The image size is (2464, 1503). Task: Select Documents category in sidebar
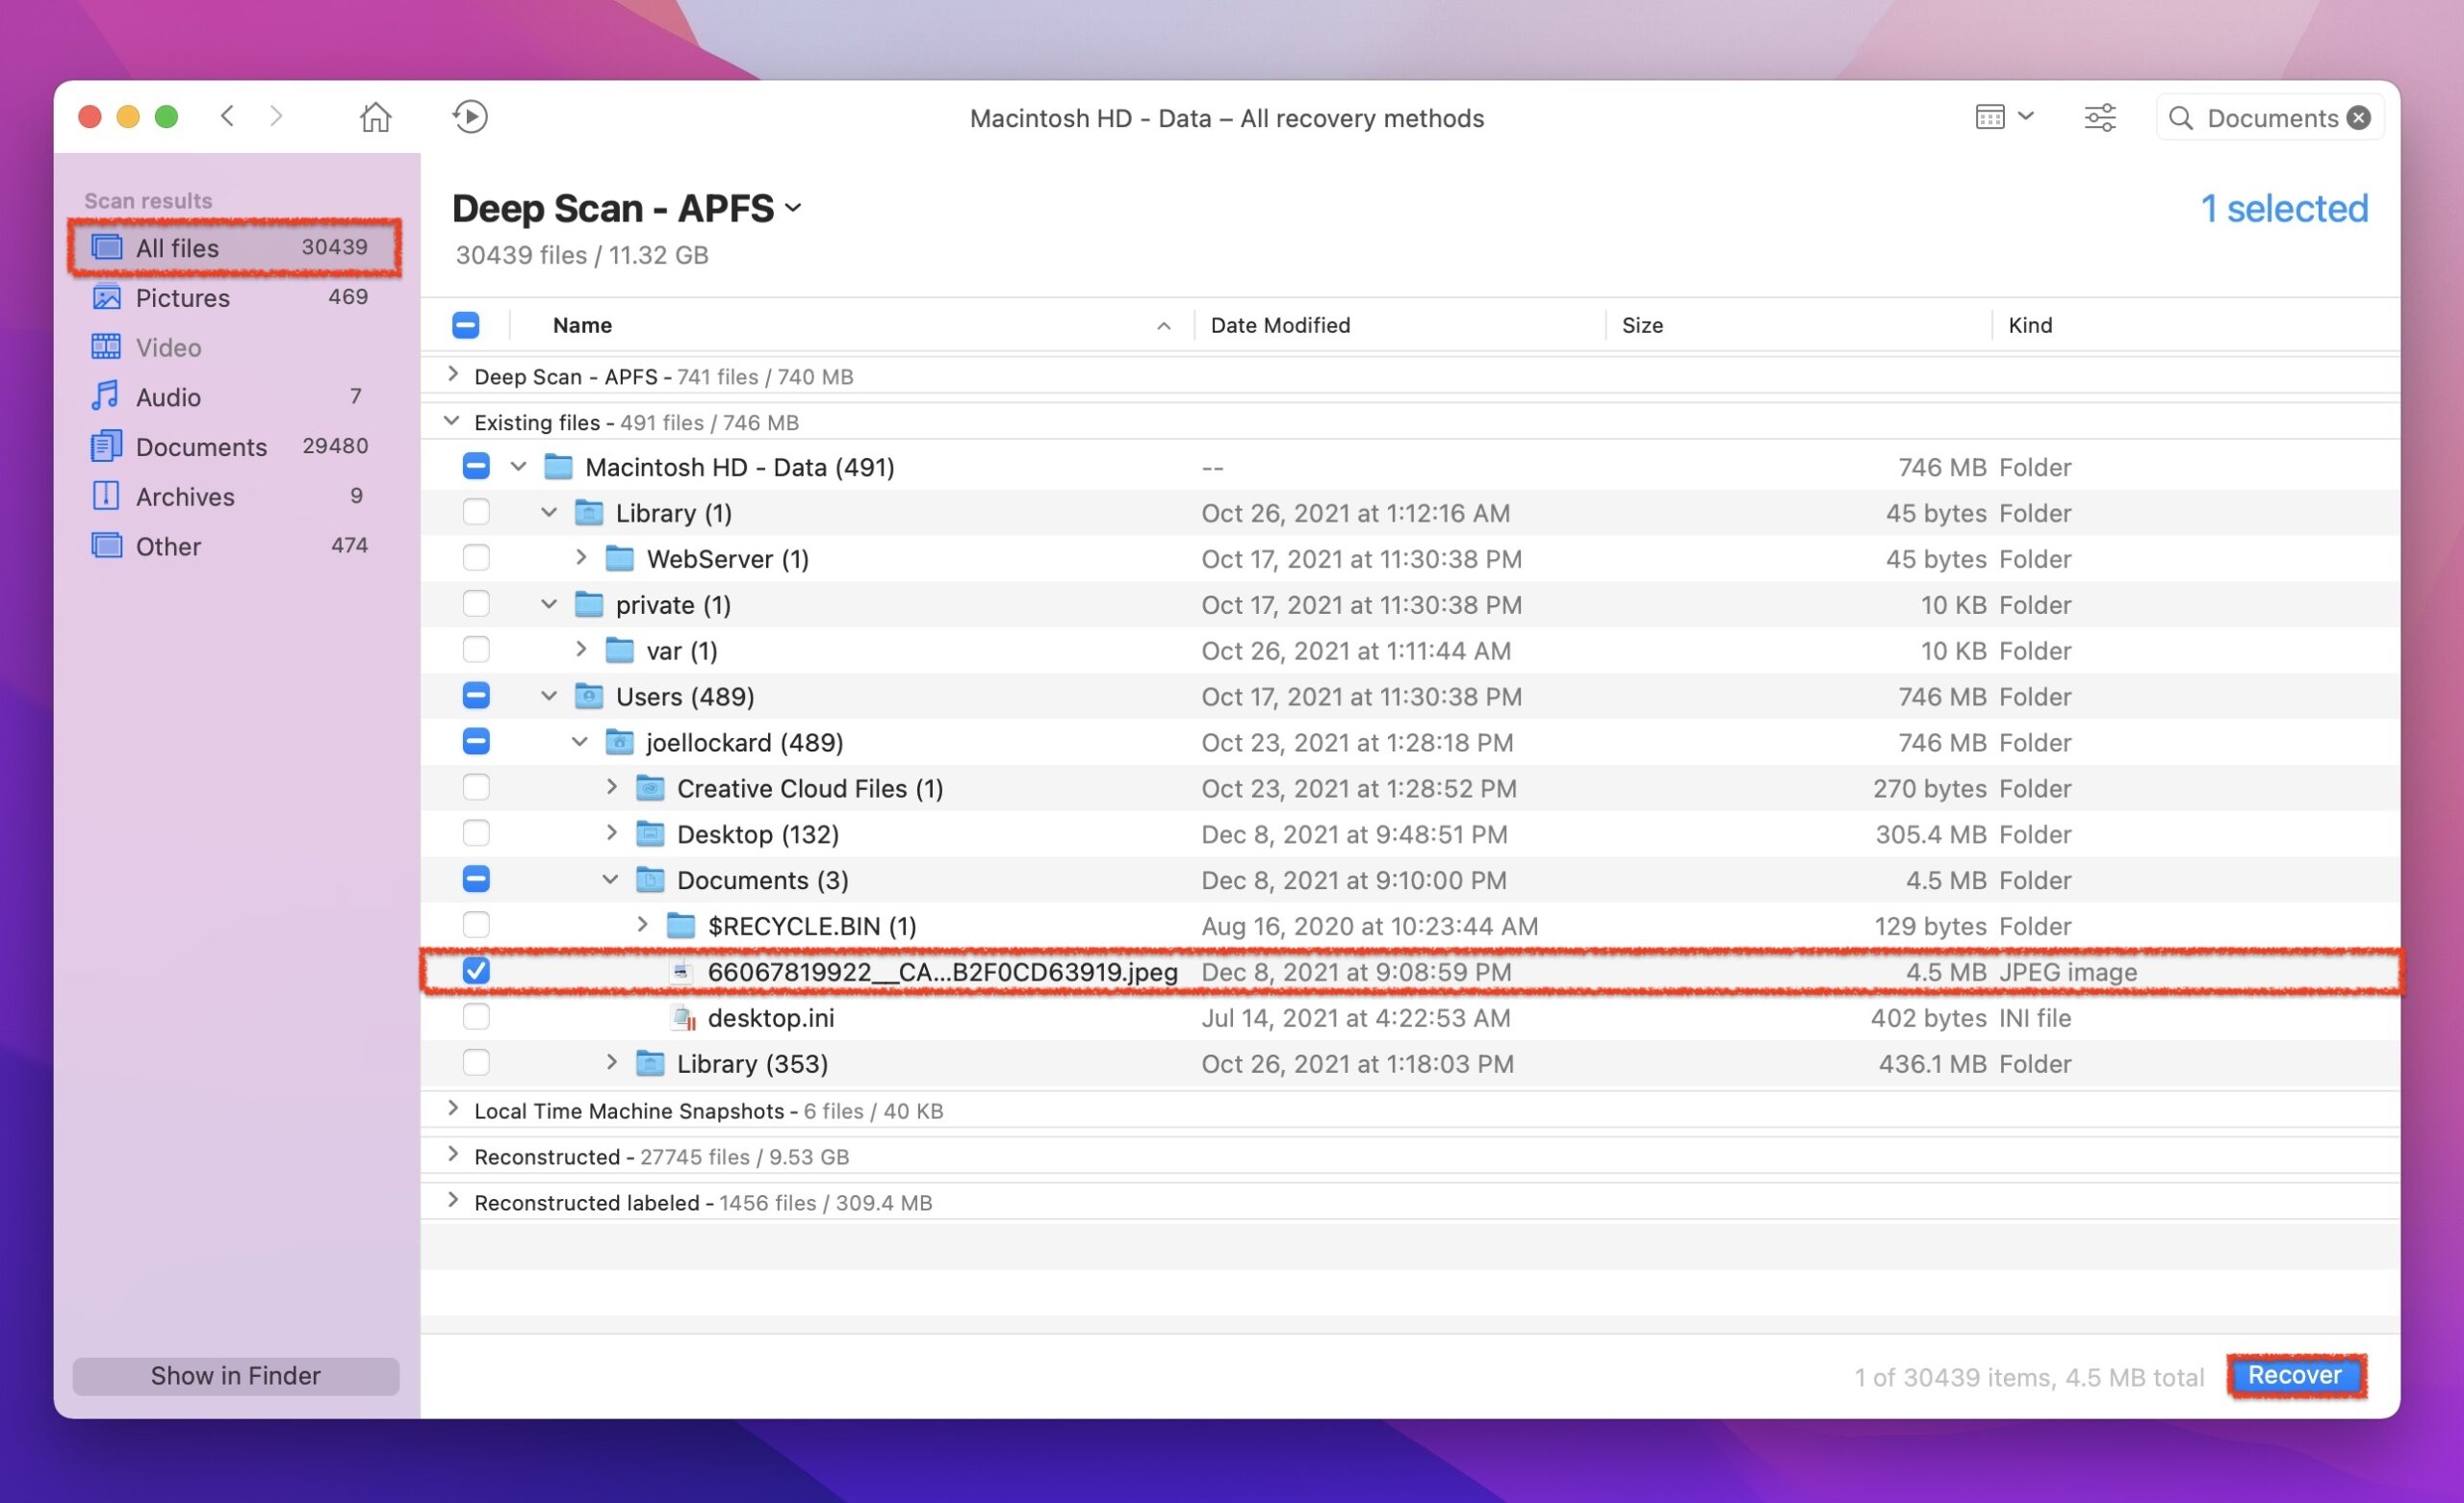point(235,446)
